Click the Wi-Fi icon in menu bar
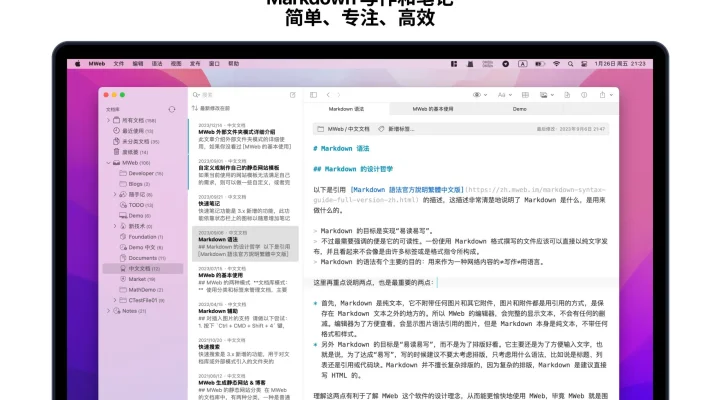This screenshot has height=400, width=720. pyautogui.click(x=556, y=64)
